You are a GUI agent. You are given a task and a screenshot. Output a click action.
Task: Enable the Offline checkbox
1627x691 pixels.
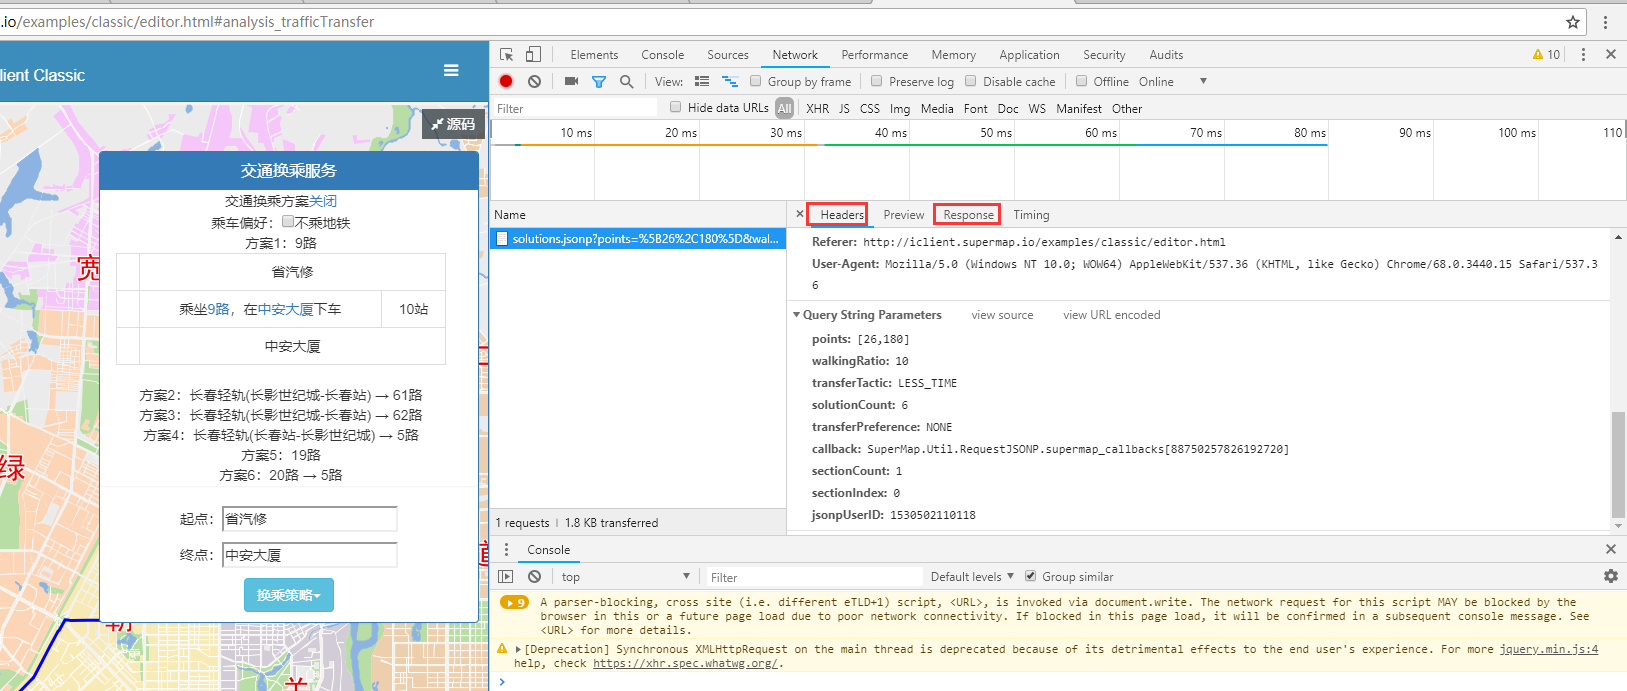(1081, 82)
